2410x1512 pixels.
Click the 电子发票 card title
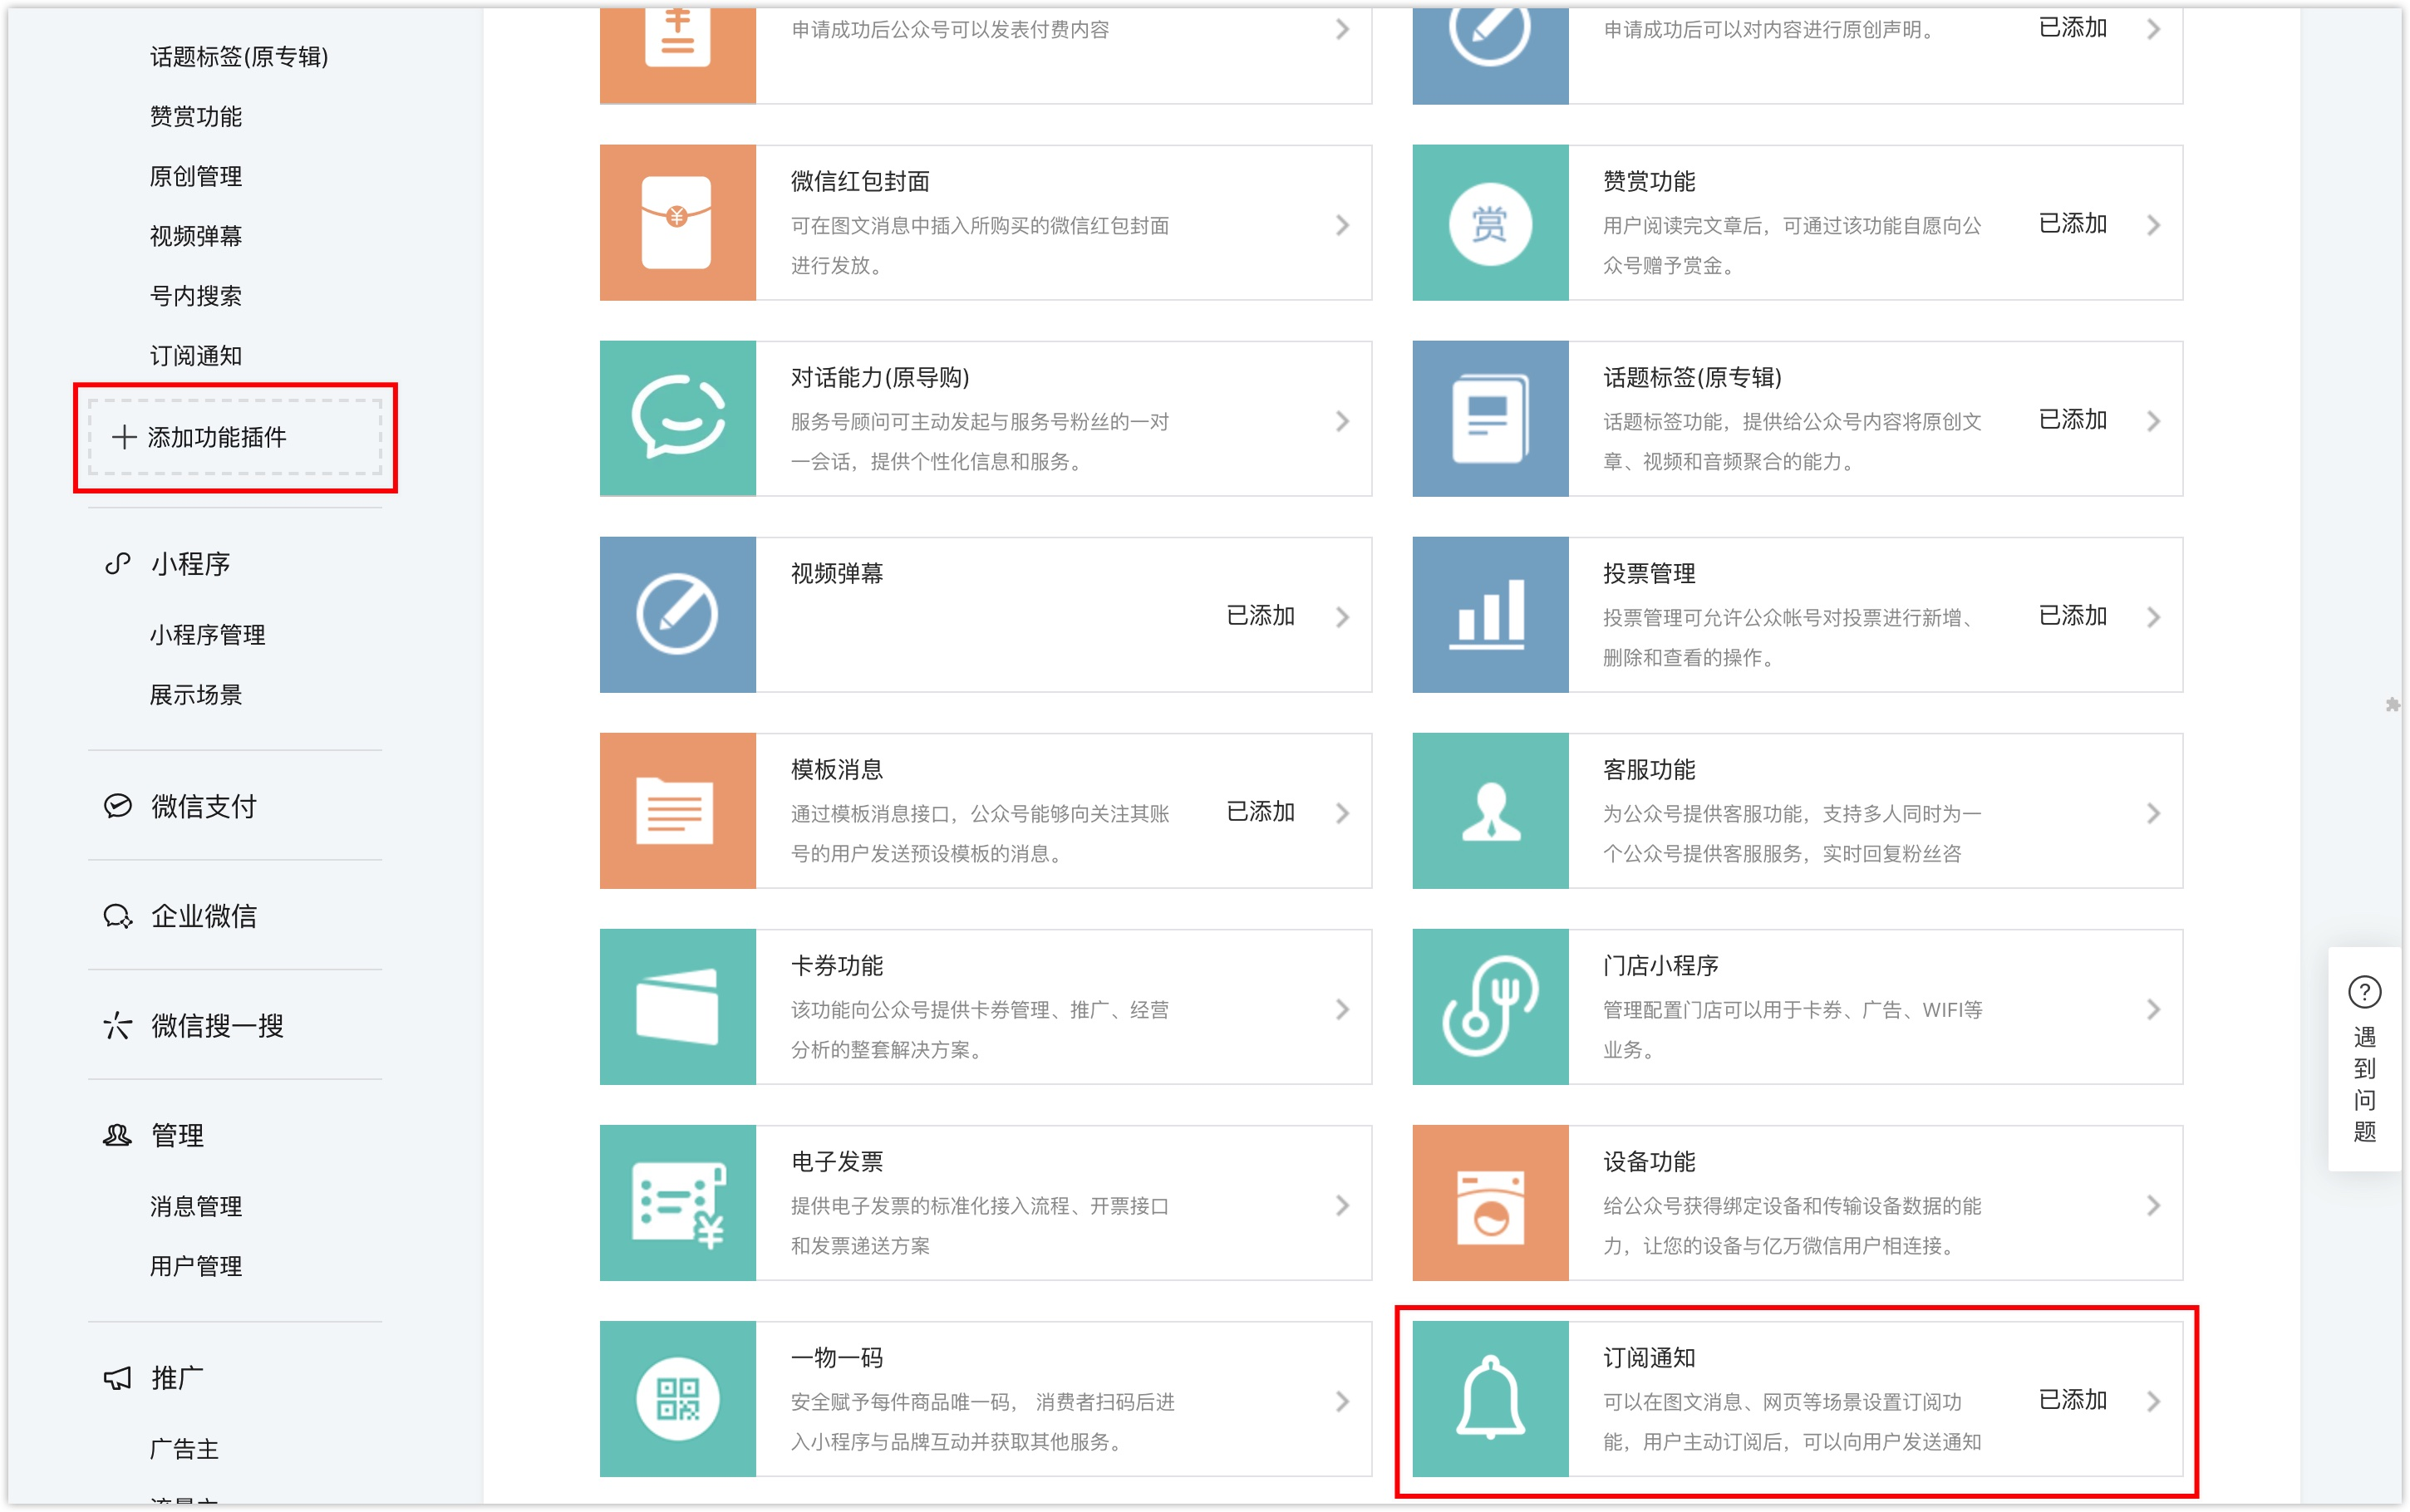(x=837, y=1162)
